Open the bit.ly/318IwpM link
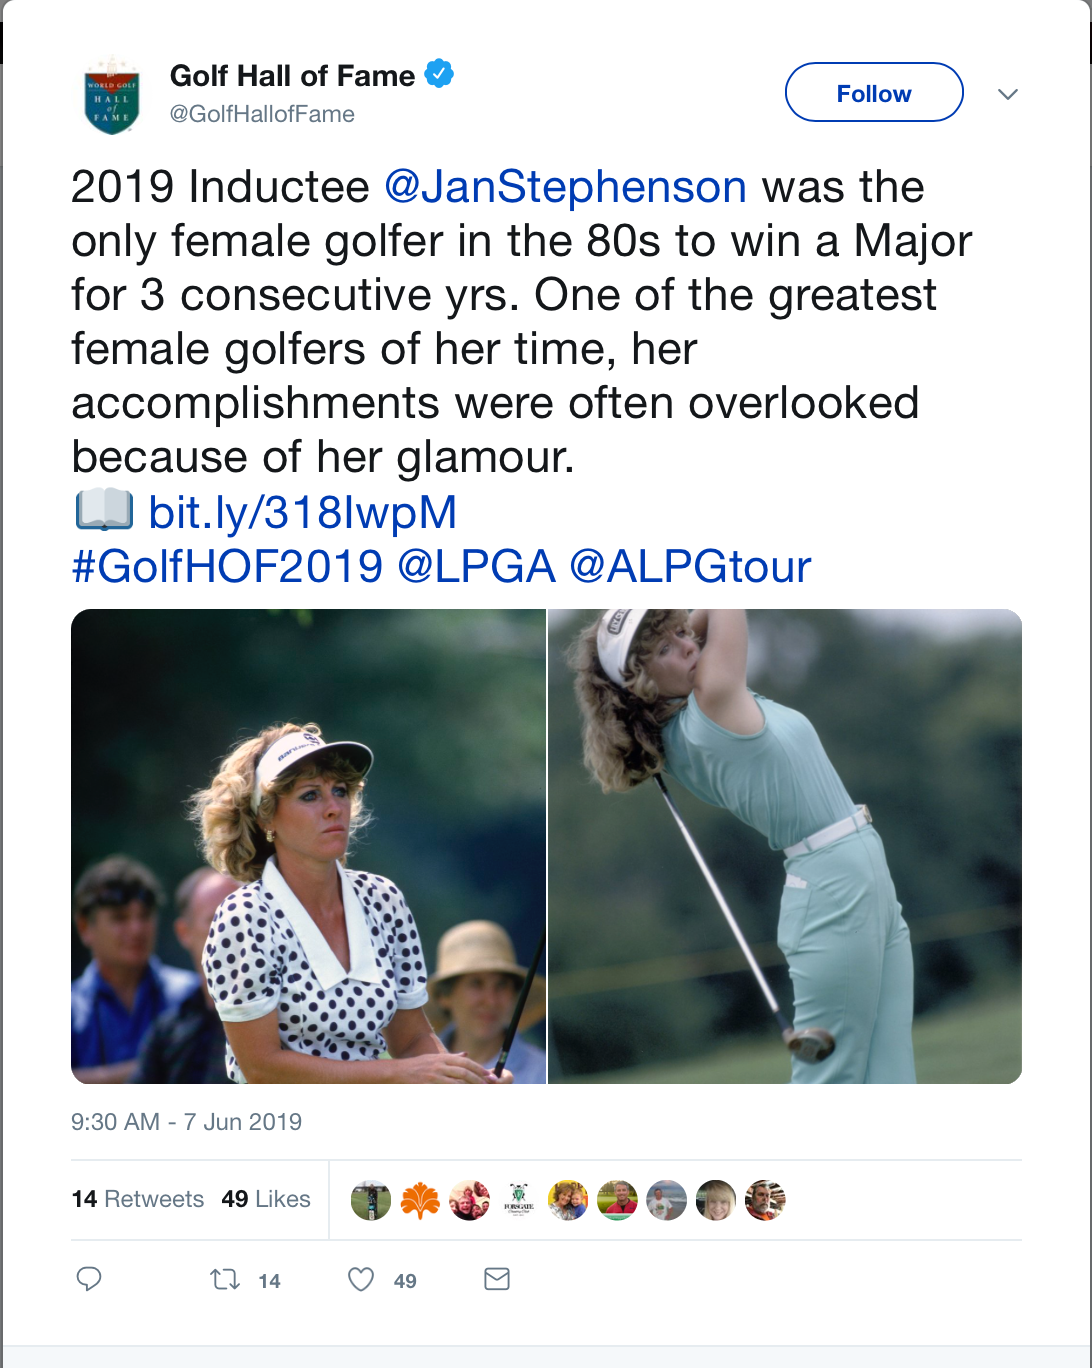The image size is (1092, 1368). 303,513
